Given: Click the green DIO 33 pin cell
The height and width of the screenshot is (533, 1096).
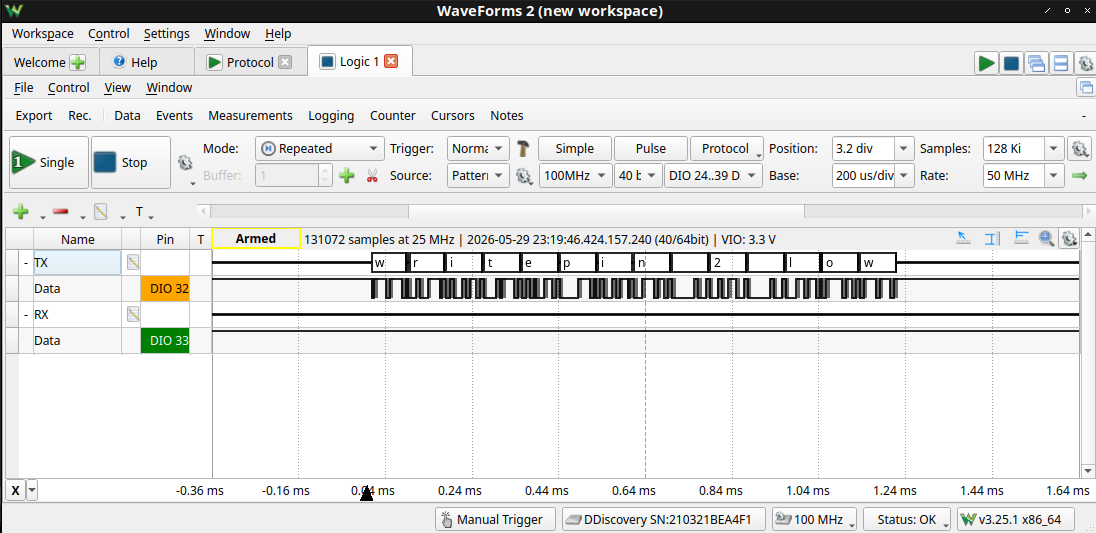Looking at the screenshot, I should (165, 341).
